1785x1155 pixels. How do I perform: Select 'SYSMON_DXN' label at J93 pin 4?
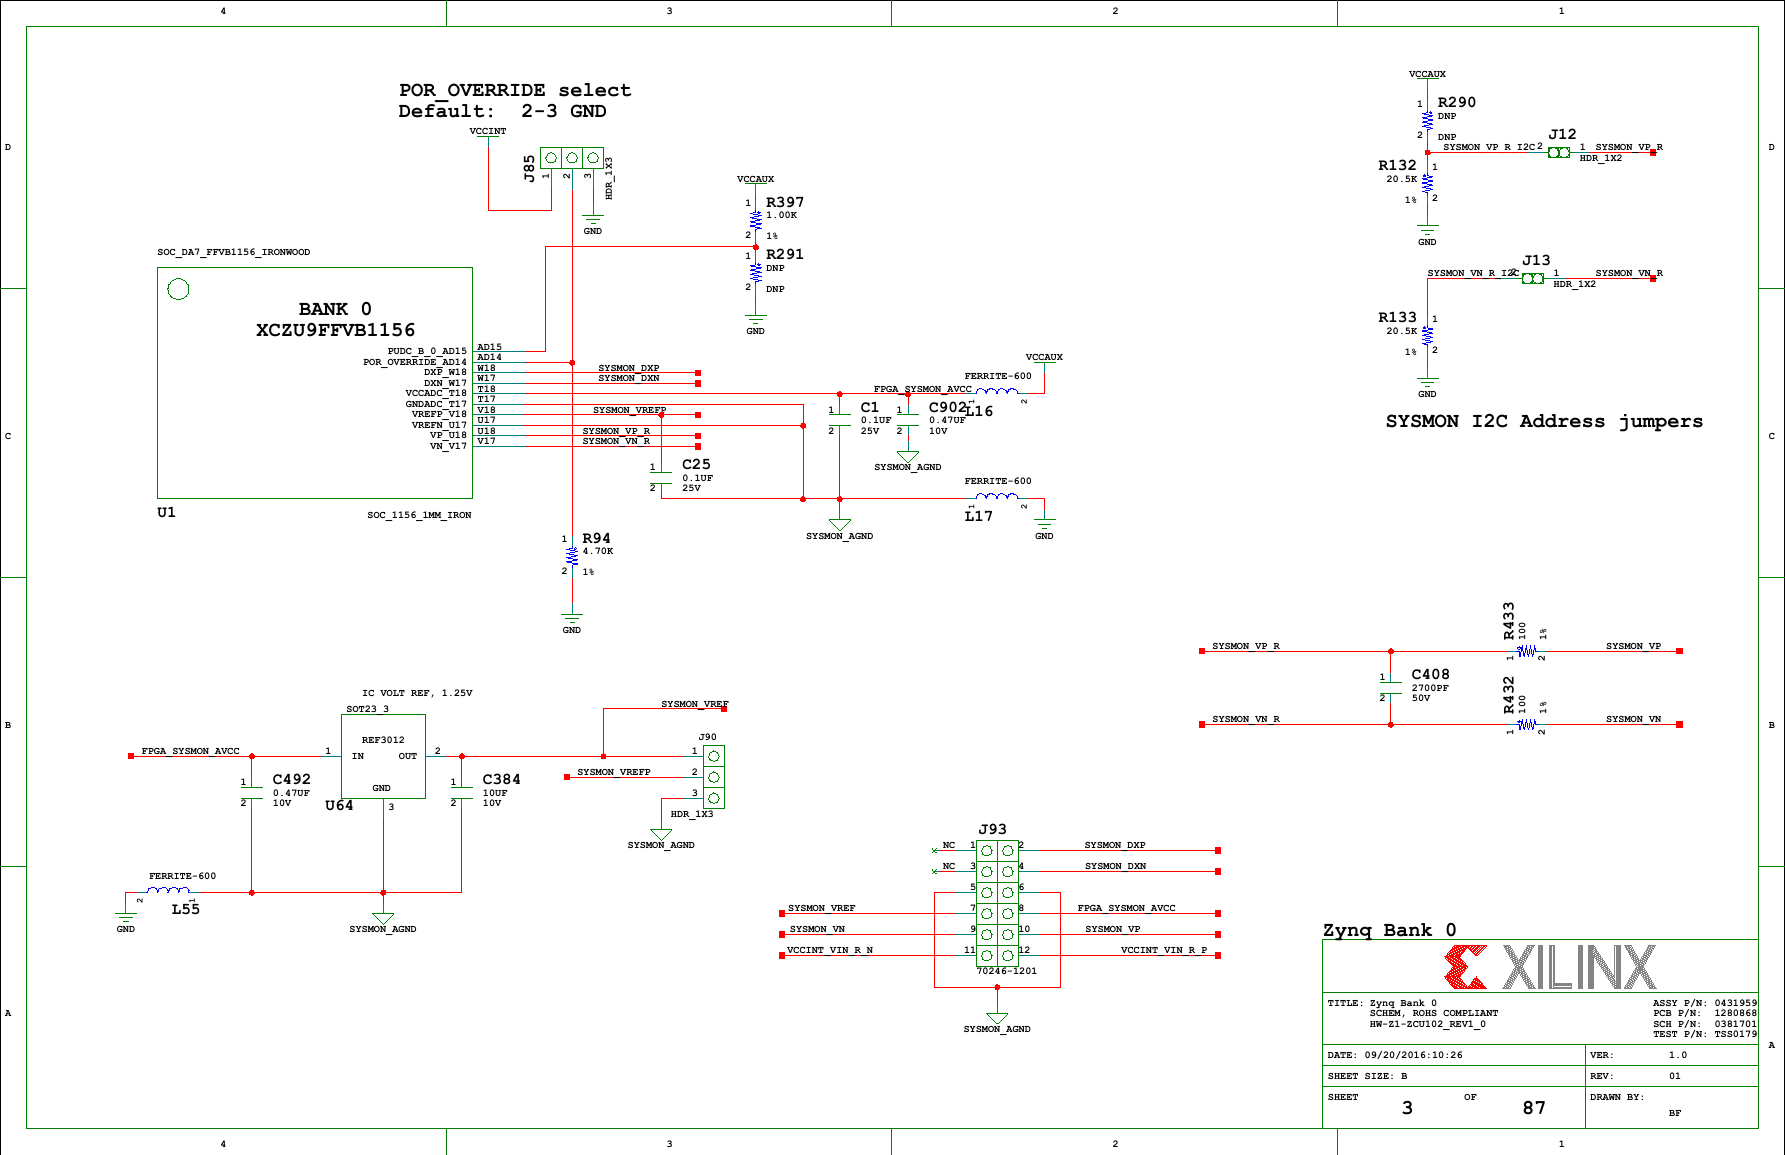tap(1116, 866)
